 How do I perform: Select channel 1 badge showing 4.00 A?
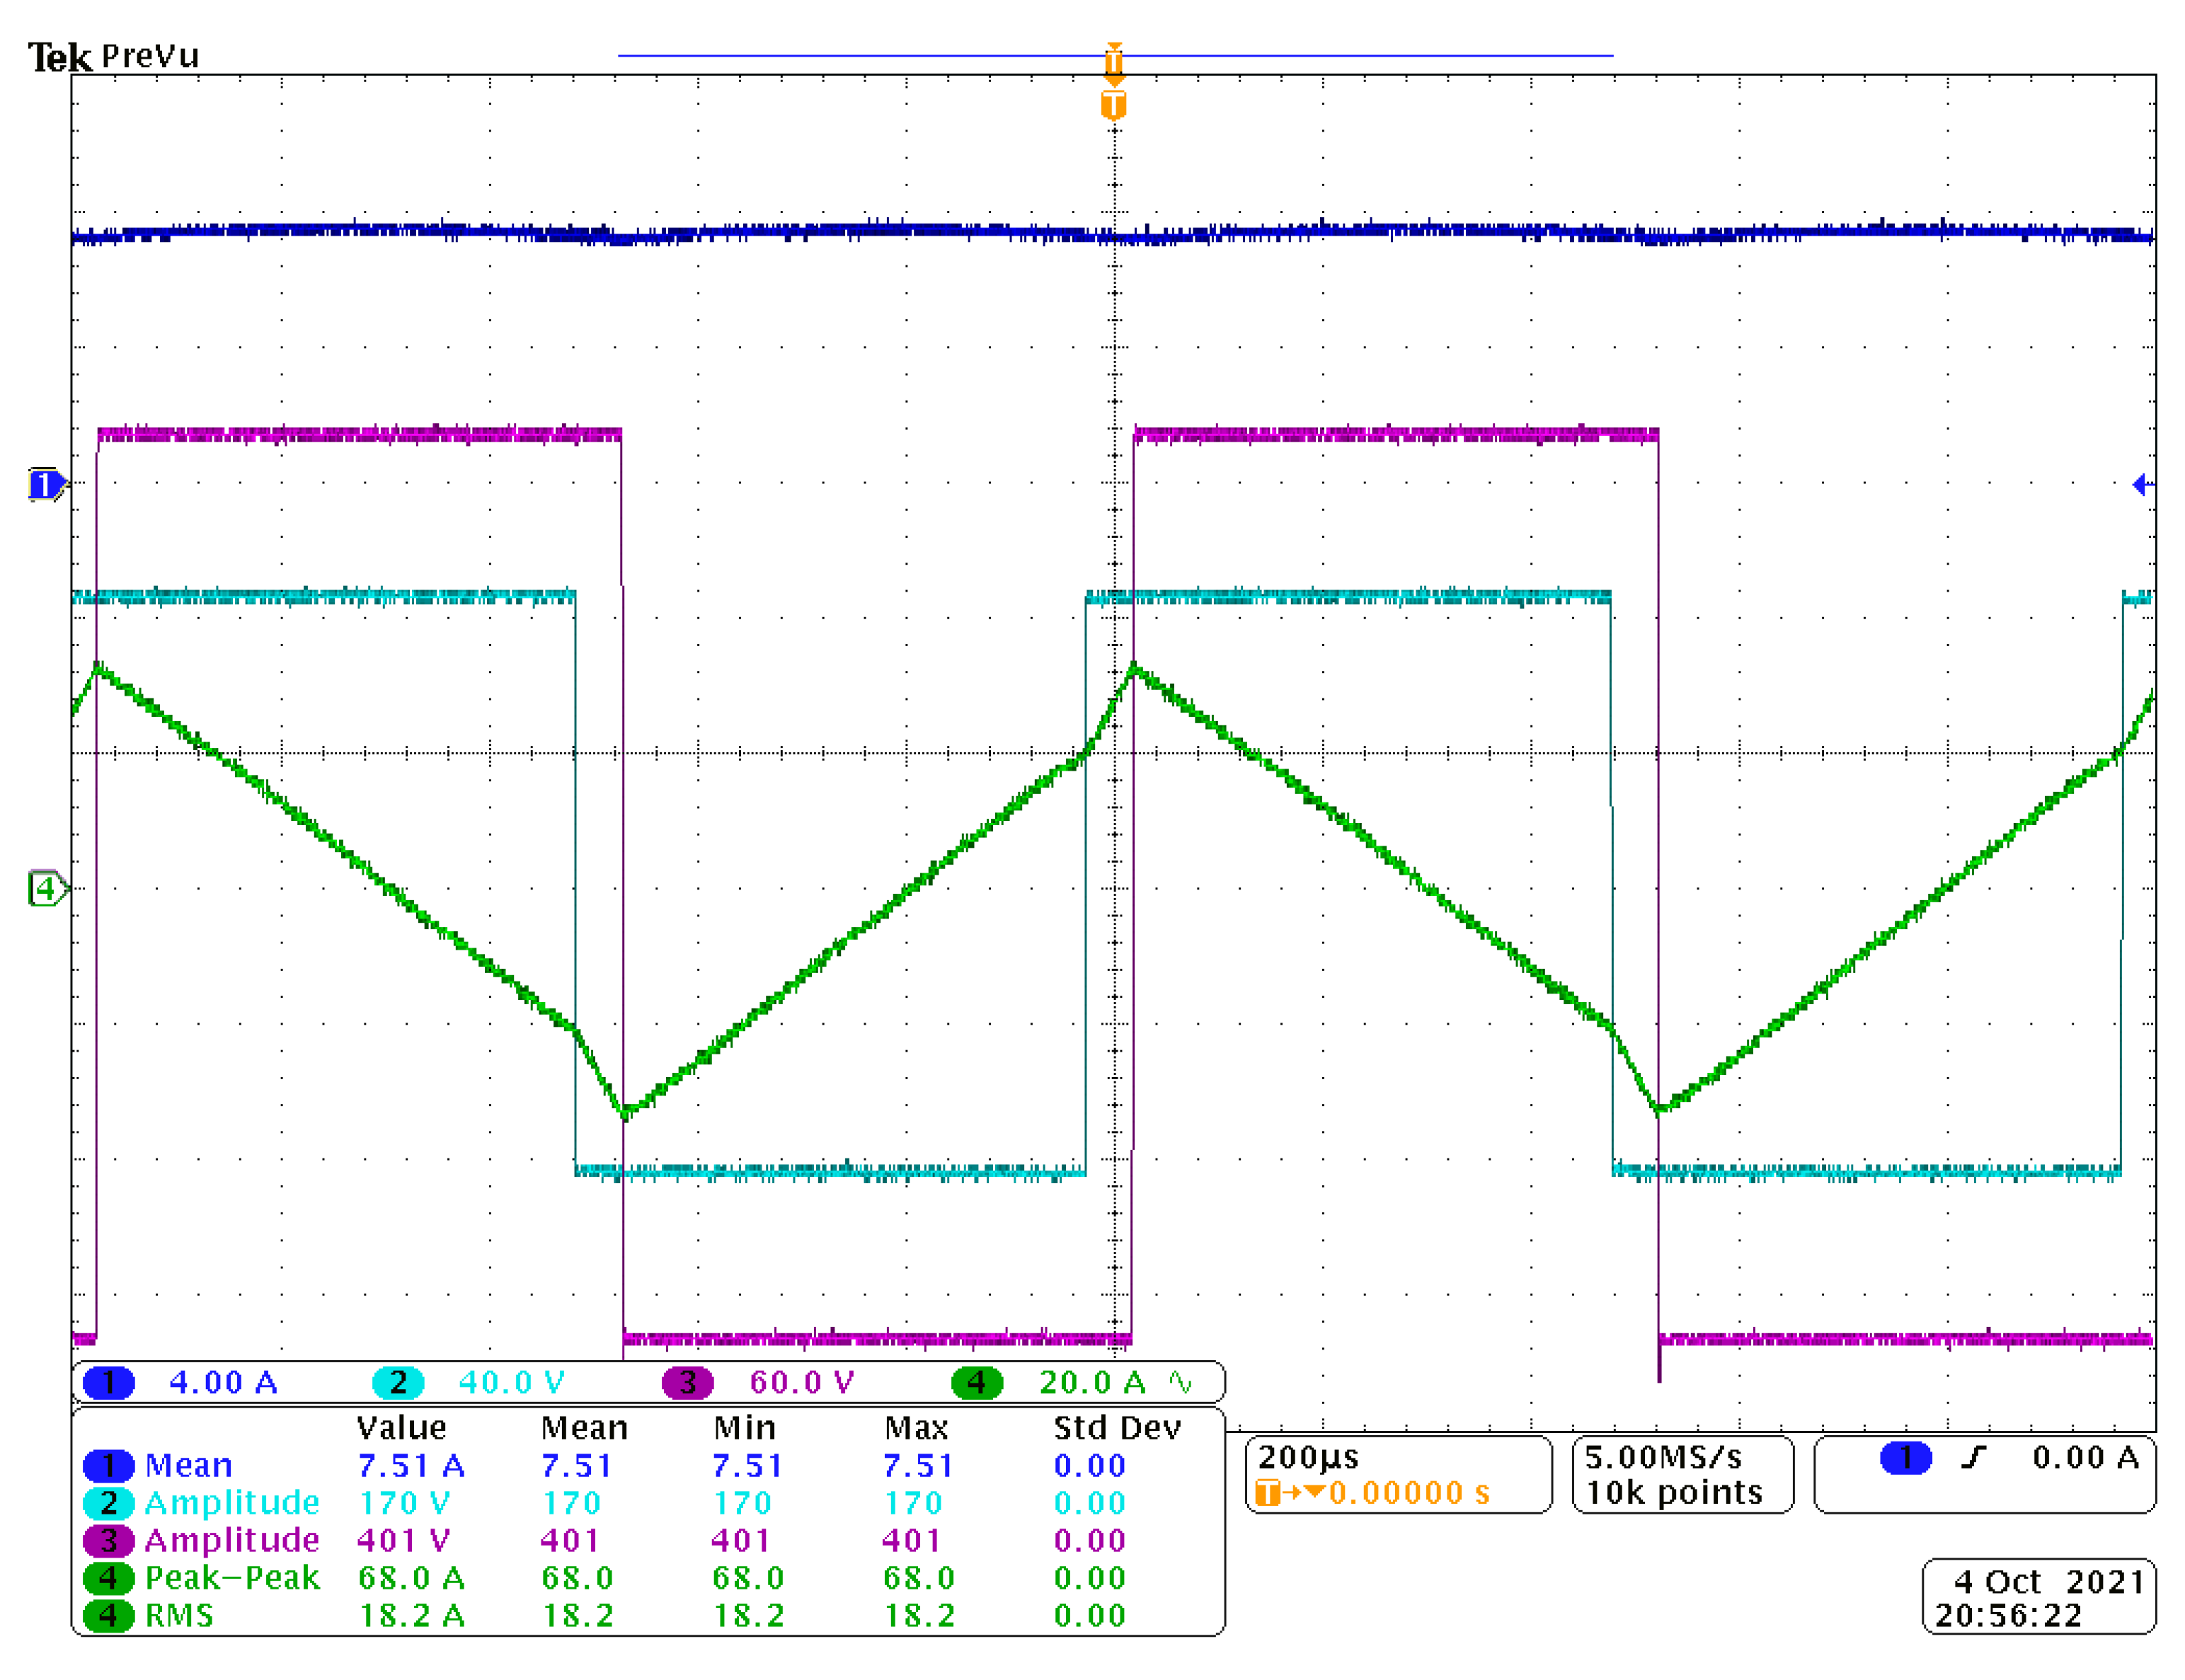coord(108,1382)
